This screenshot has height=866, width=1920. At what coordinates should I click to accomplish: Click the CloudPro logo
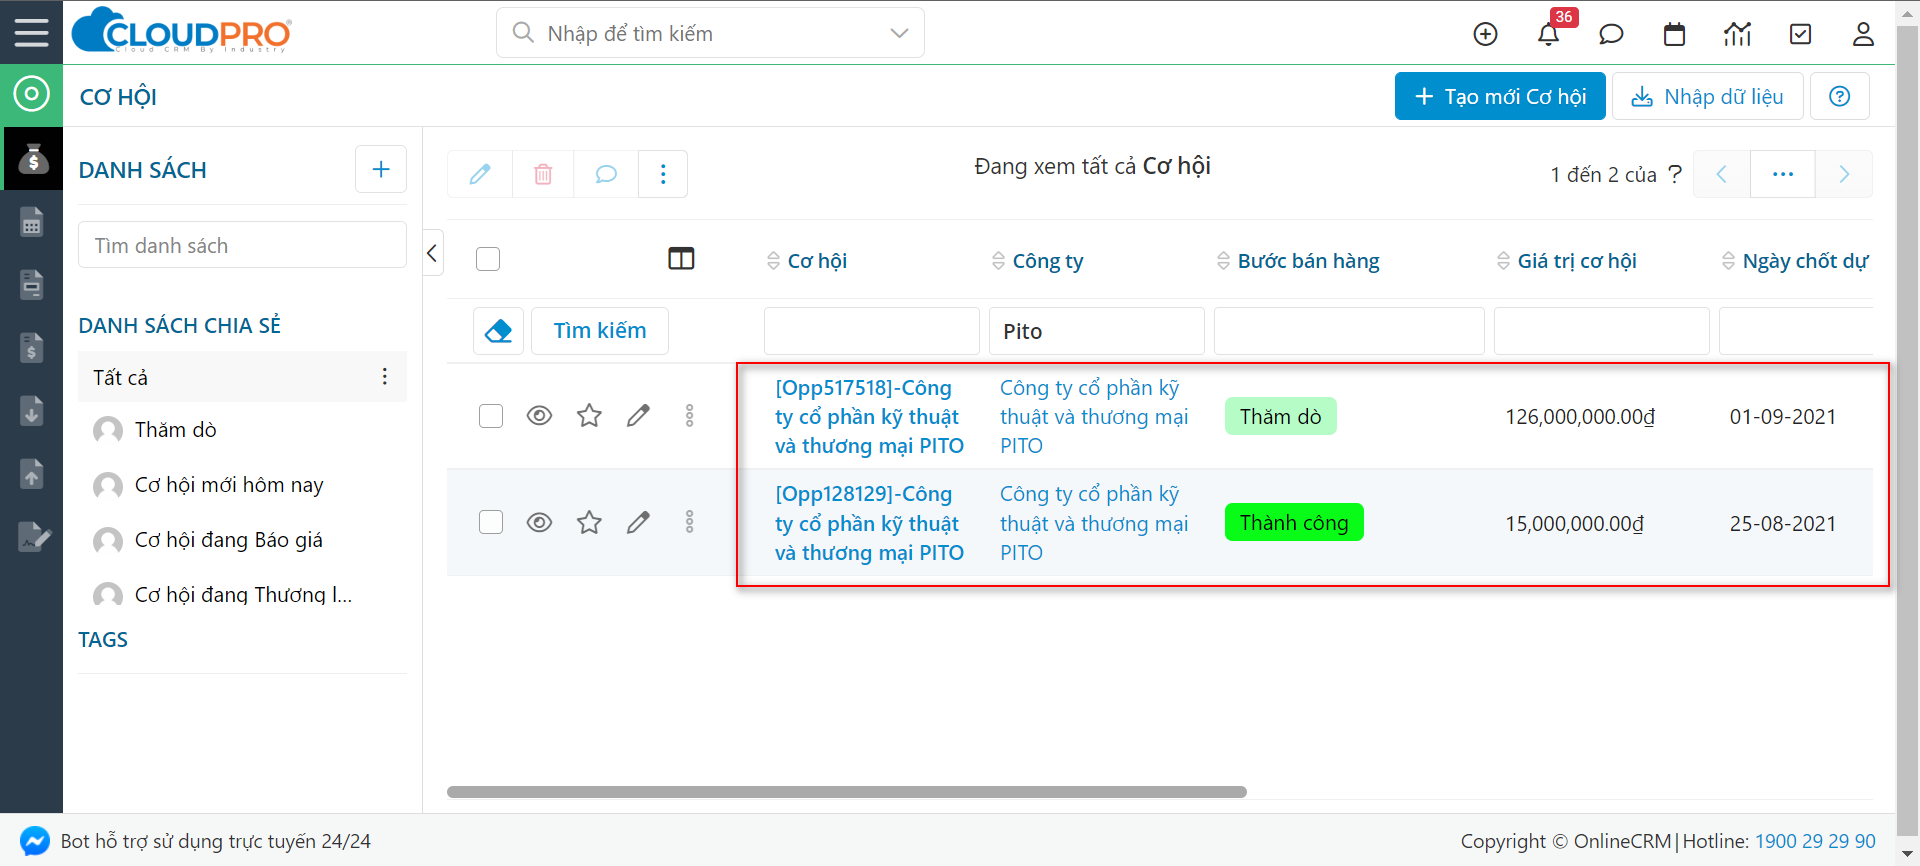click(x=181, y=30)
